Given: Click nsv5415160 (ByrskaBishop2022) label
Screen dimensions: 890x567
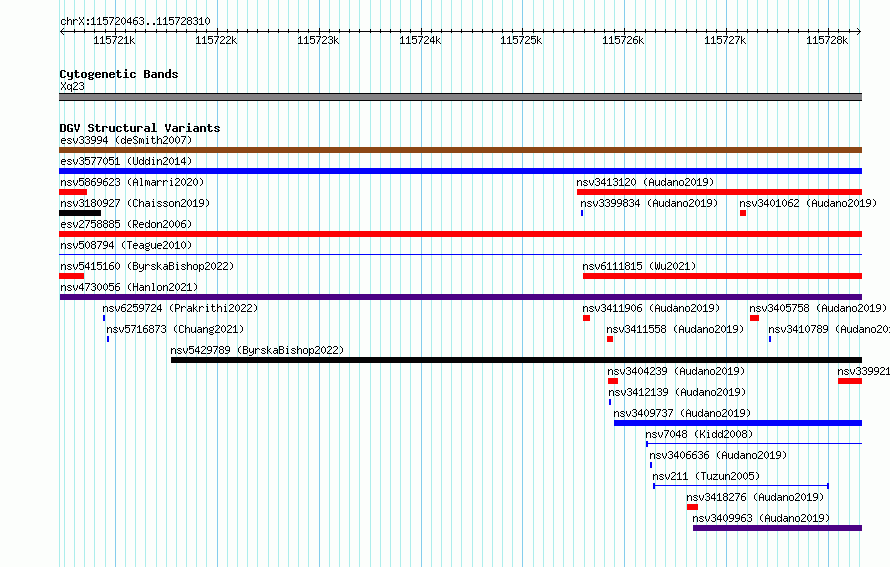Looking at the screenshot, I should (147, 266).
